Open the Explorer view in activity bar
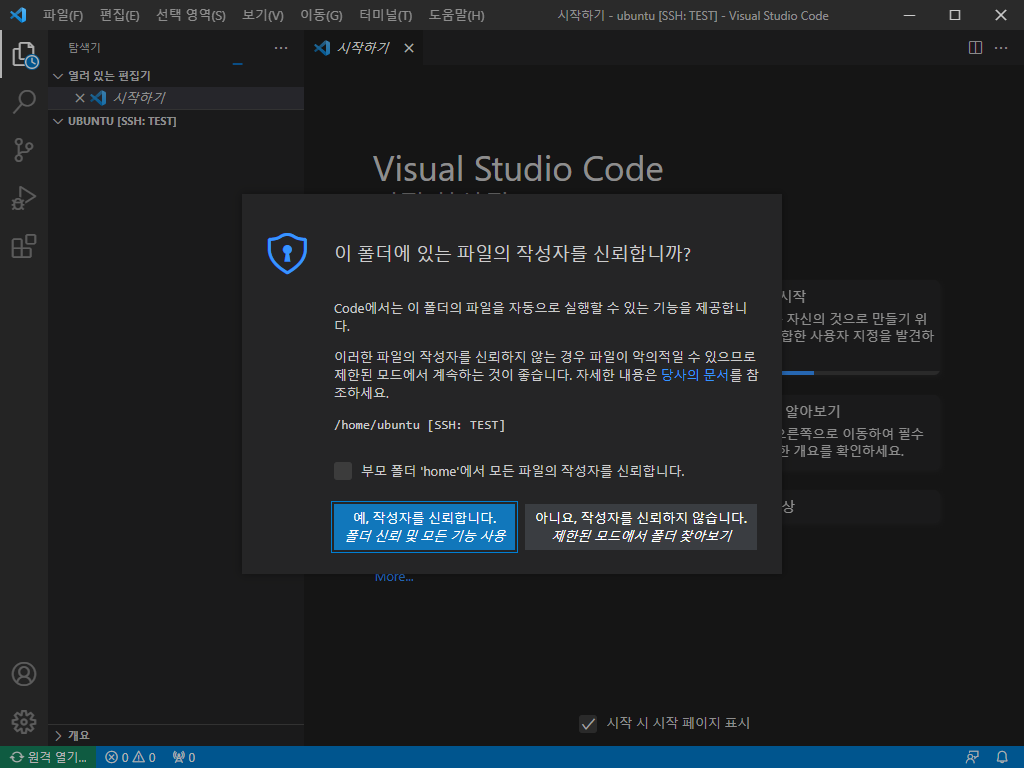Image resolution: width=1024 pixels, height=768 pixels. pyautogui.click(x=24, y=54)
